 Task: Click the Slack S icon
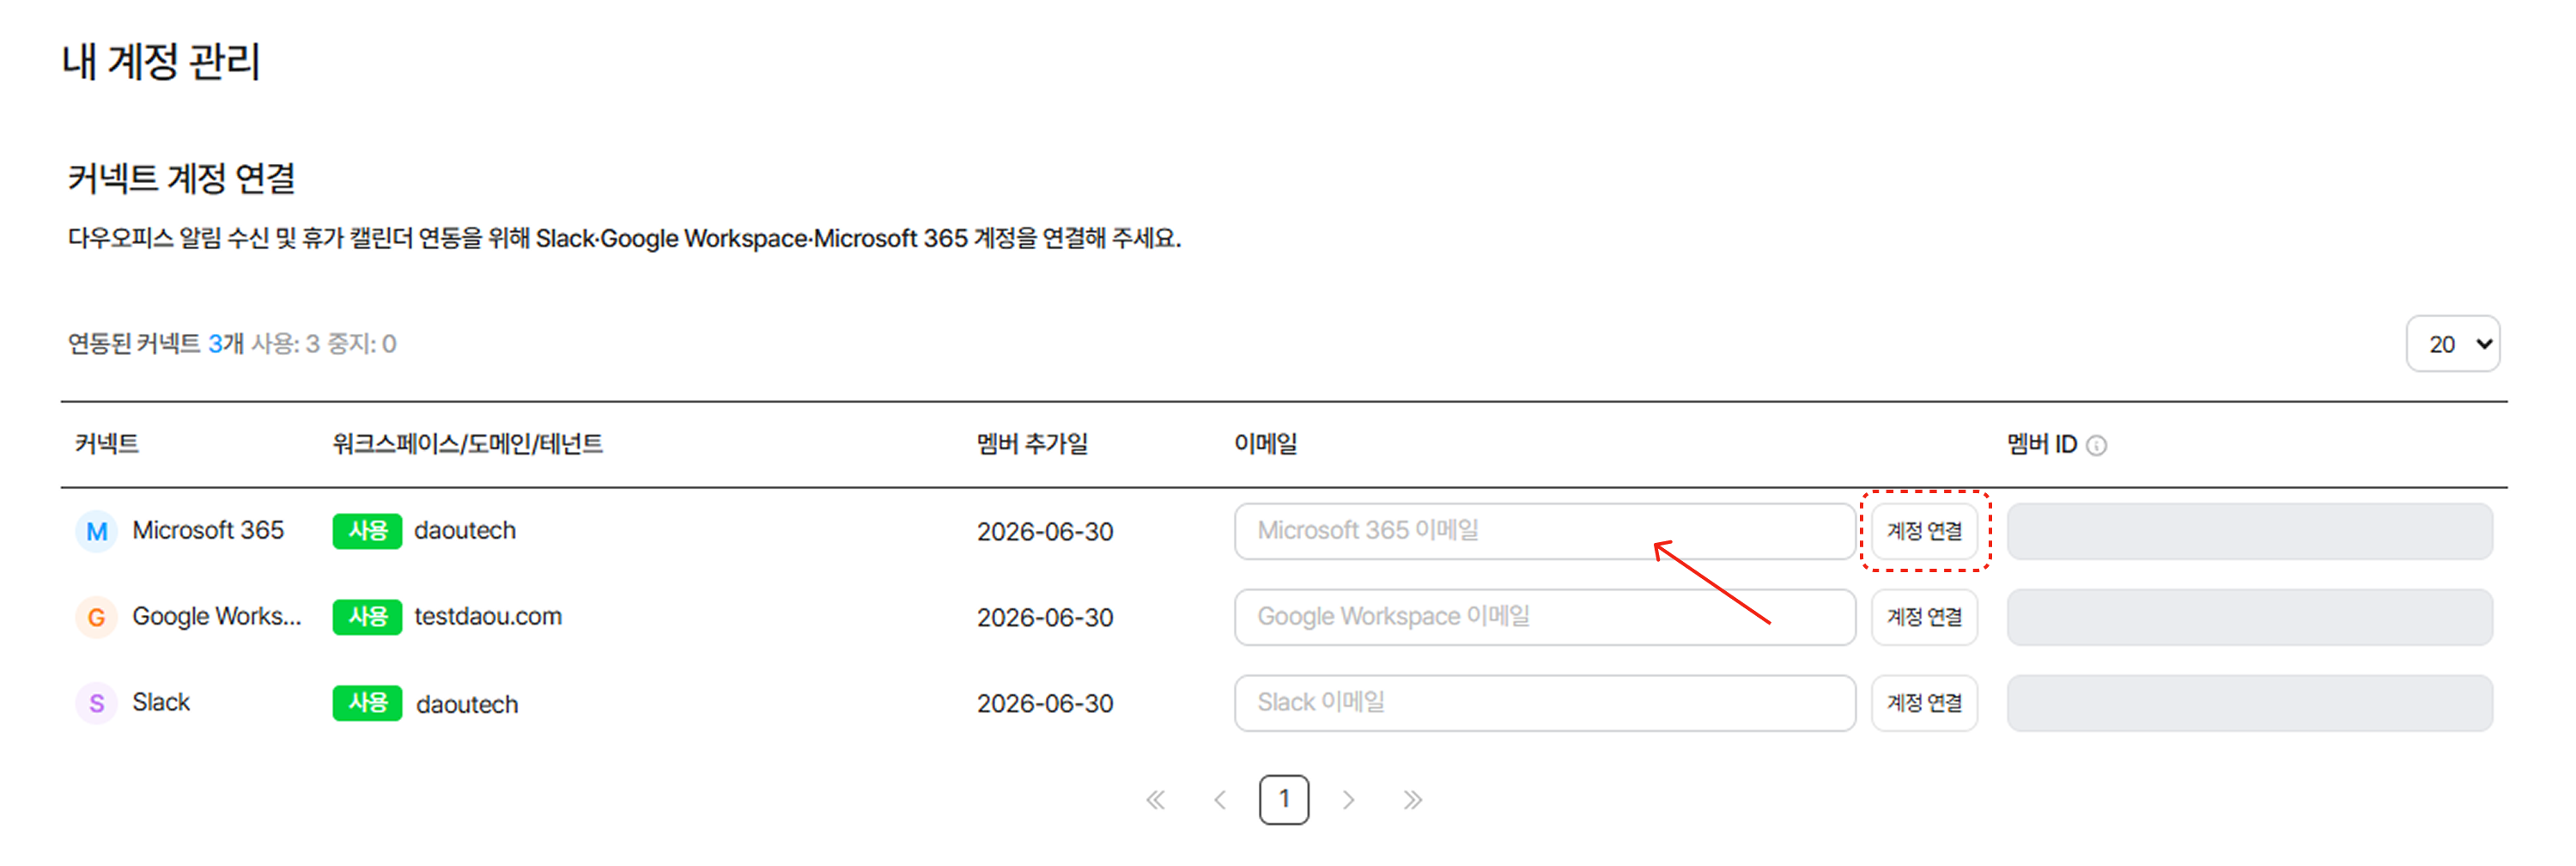96,703
